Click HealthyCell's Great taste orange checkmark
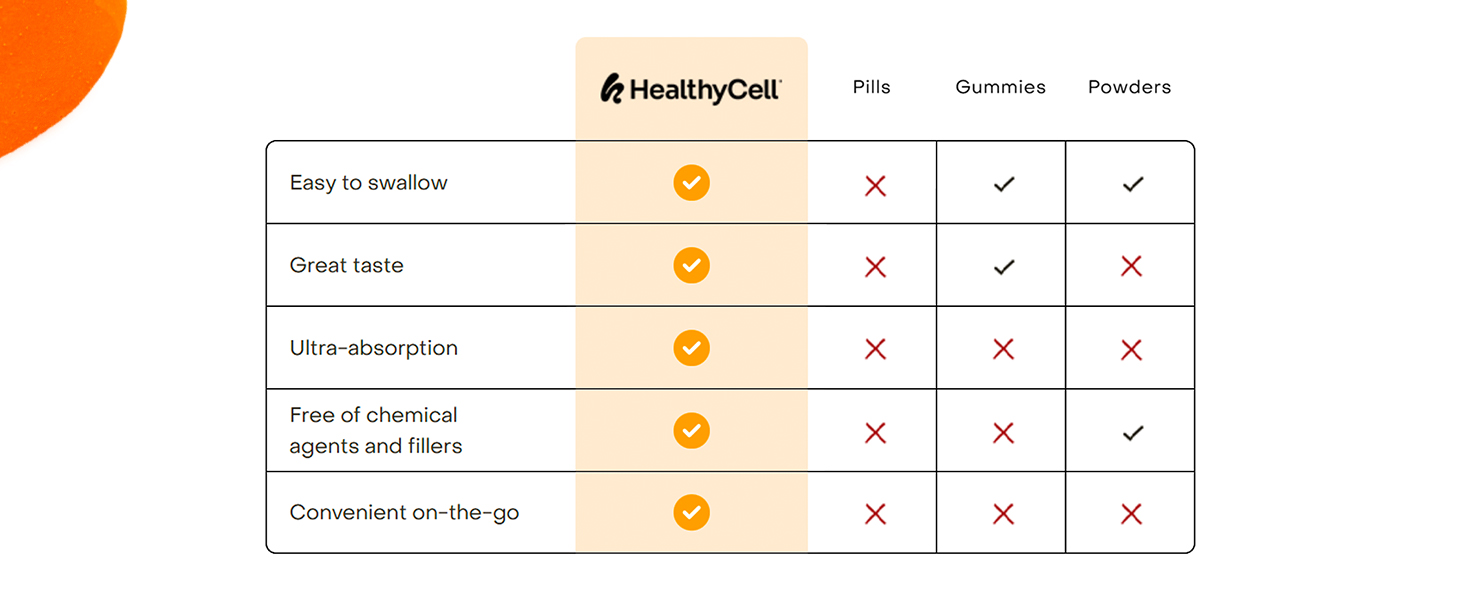 [x=691, y=266]
